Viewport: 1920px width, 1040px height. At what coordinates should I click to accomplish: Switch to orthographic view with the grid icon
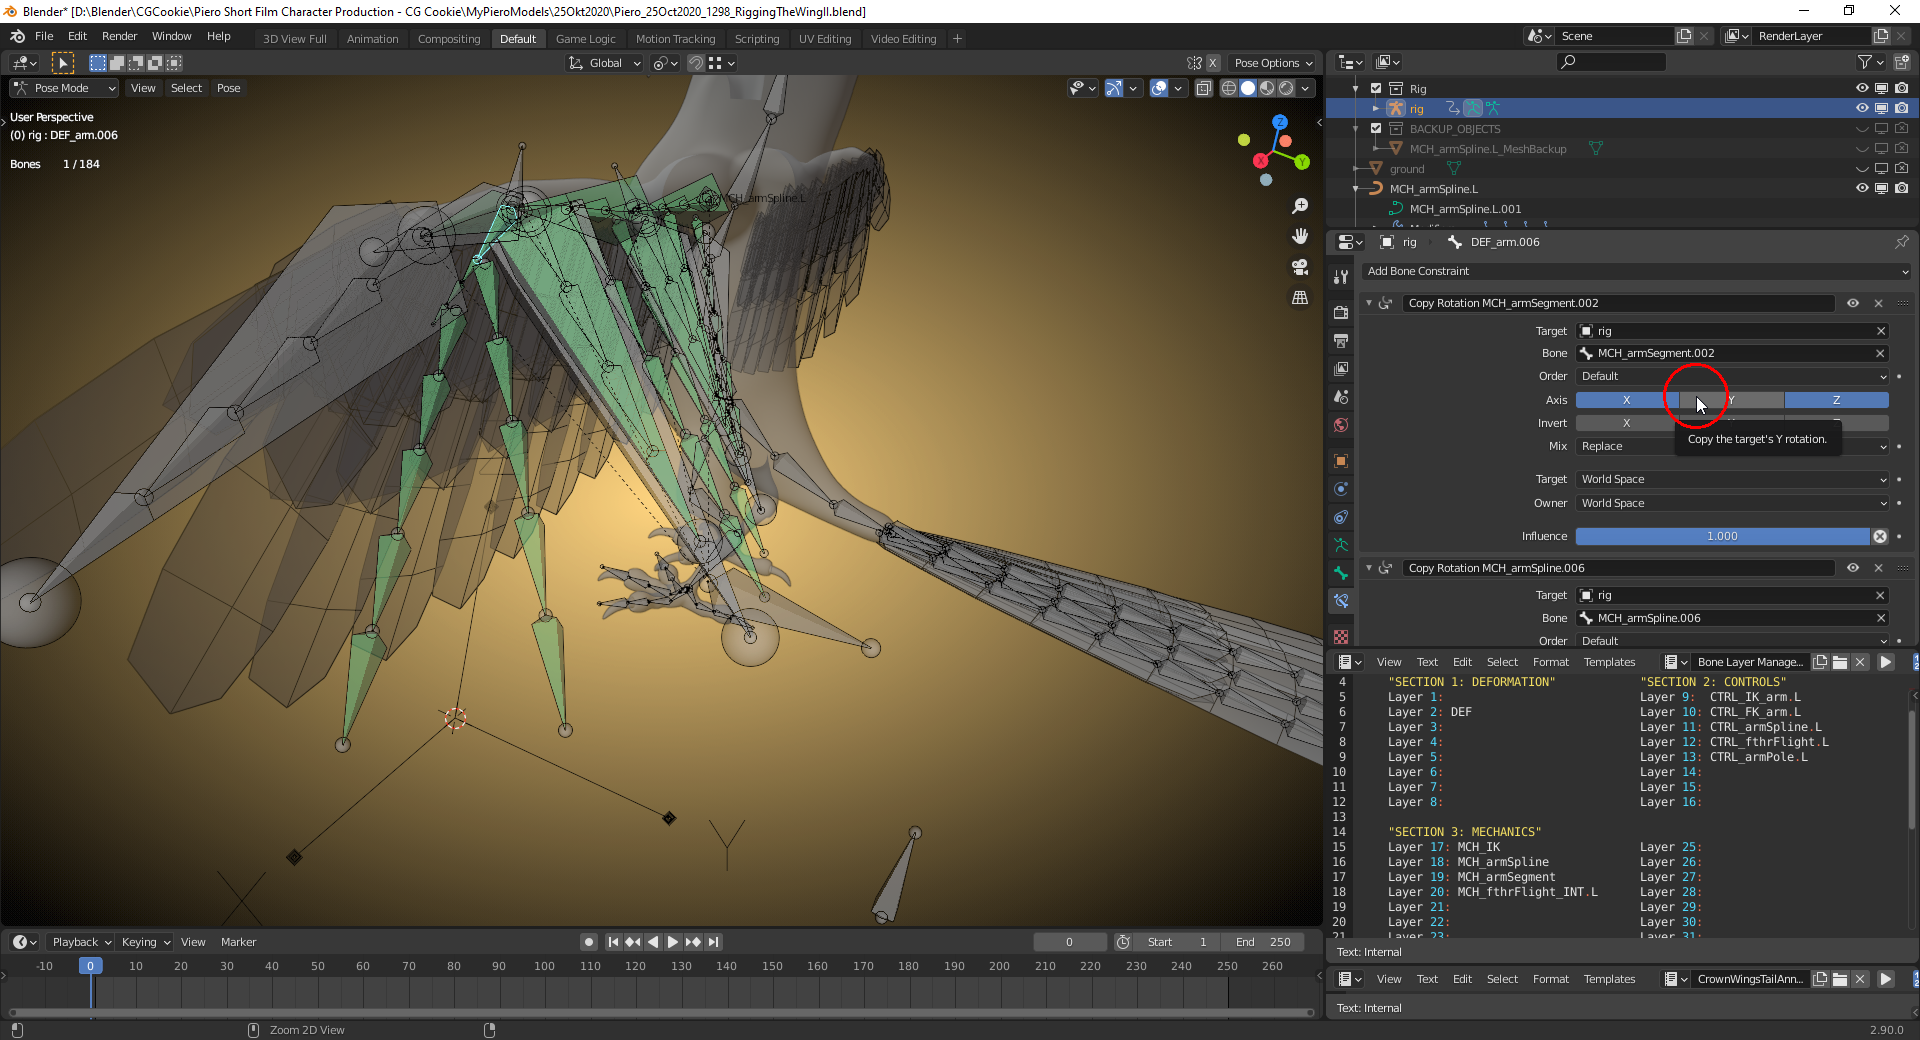pyautogui.click(x=1300, y=298)
